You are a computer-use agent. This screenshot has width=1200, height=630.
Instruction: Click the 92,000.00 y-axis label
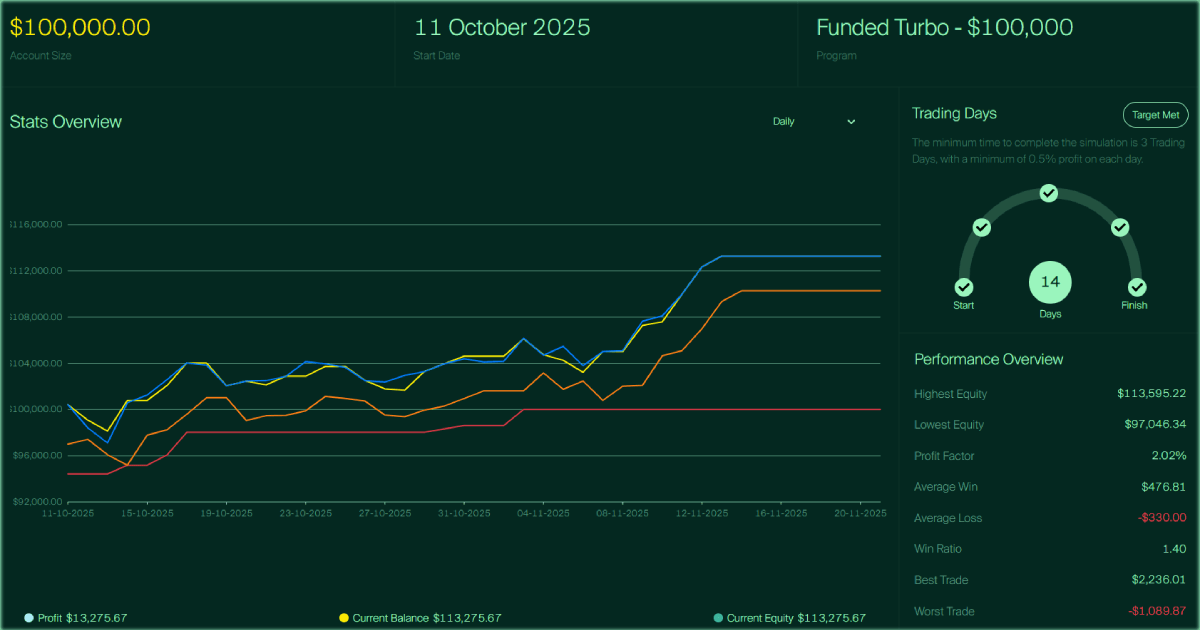tap(38, 502)
